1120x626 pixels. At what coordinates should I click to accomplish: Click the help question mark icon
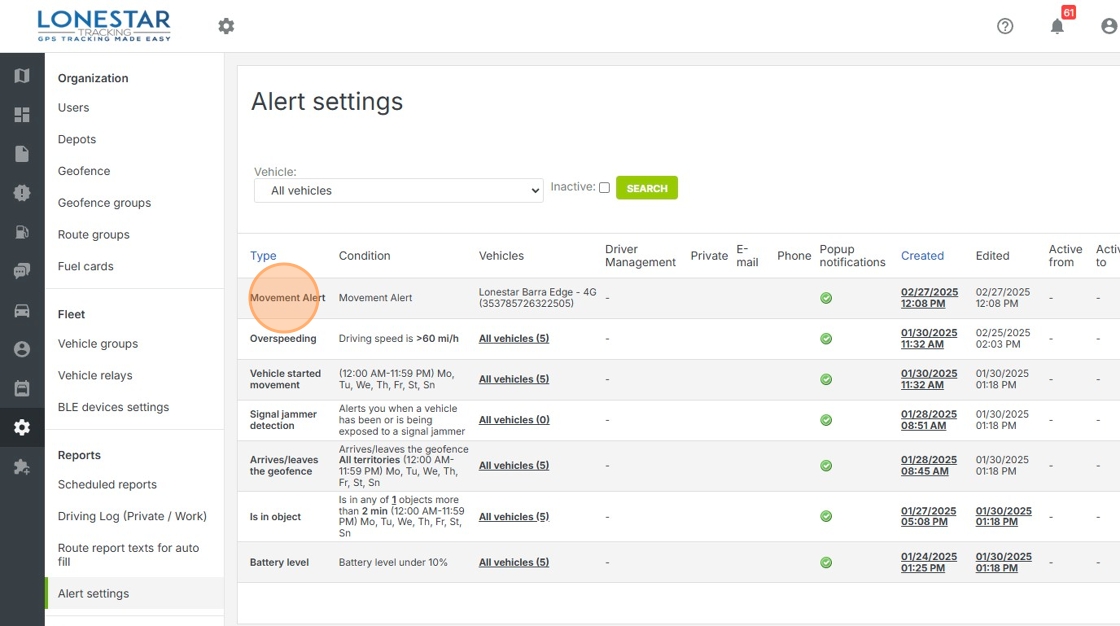pyautogui.click(x=1005, y=26)
